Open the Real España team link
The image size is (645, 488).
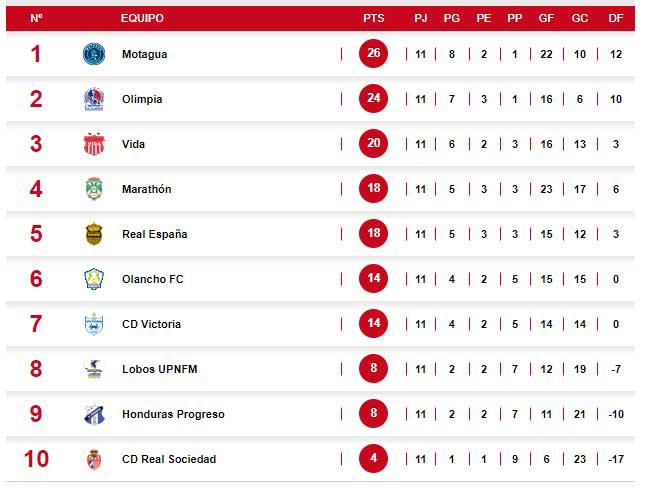click(x=154, y=234)
